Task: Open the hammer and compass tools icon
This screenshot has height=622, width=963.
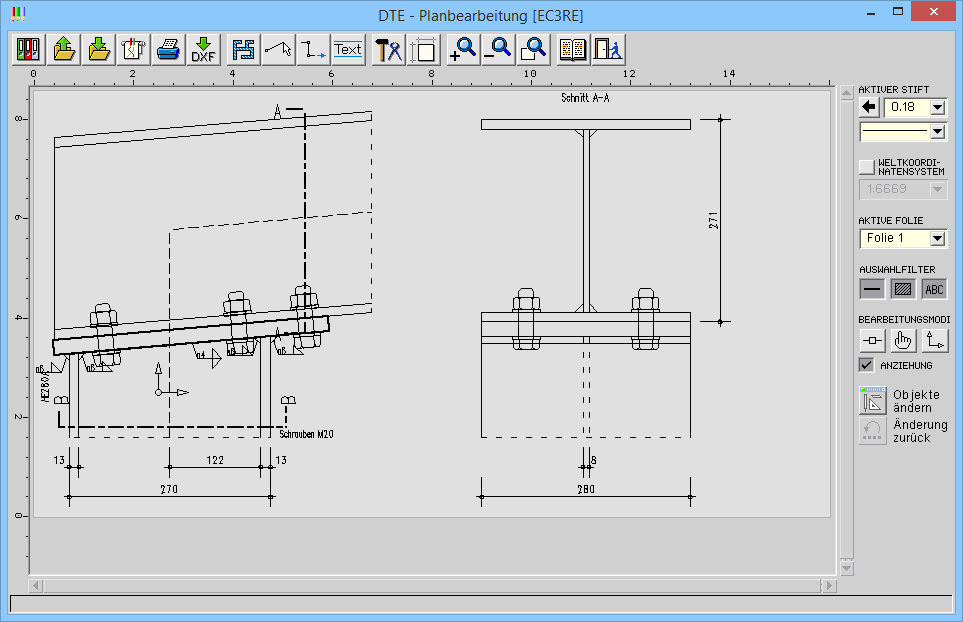Action: pos(388,49)
